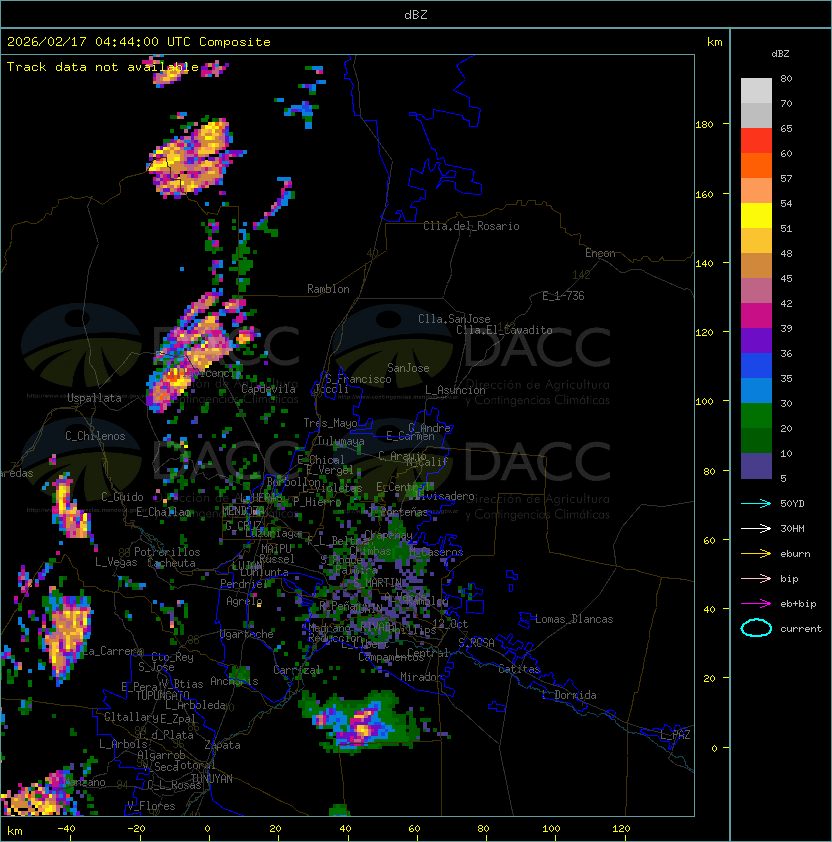Viewport: 832px width, 842px height.
Task: Click the 'Lomas_Blancas' map label
Action: pos(574,619)
